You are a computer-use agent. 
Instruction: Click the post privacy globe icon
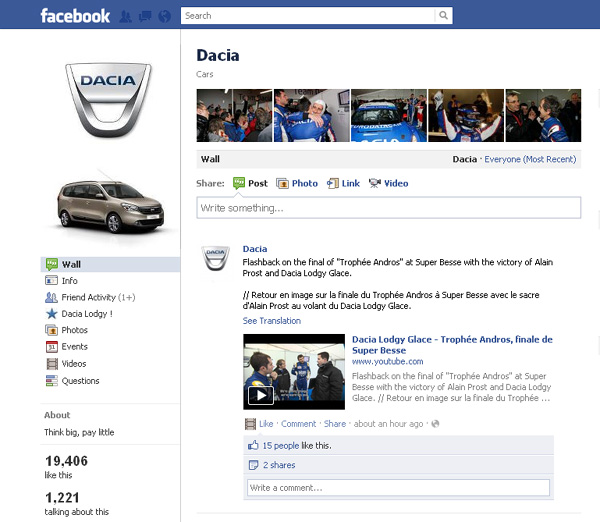[x=435, y=424]
